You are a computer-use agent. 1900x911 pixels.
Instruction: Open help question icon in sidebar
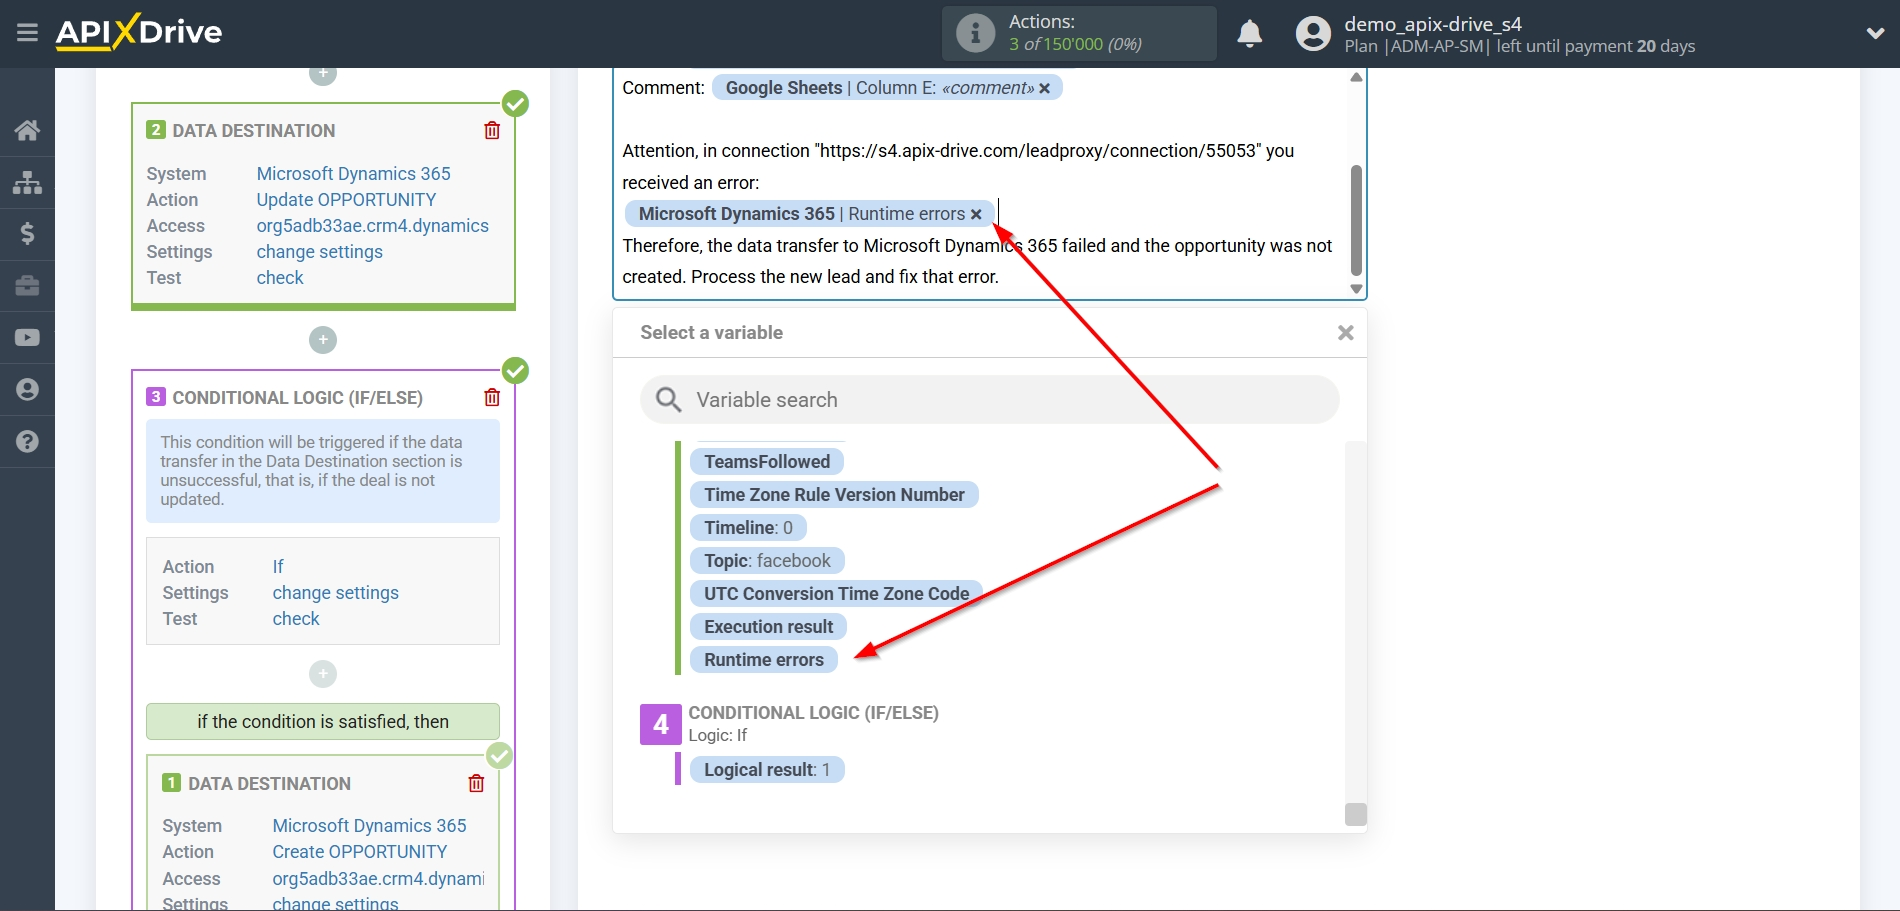pyautogui.click(x=27, y=442)
